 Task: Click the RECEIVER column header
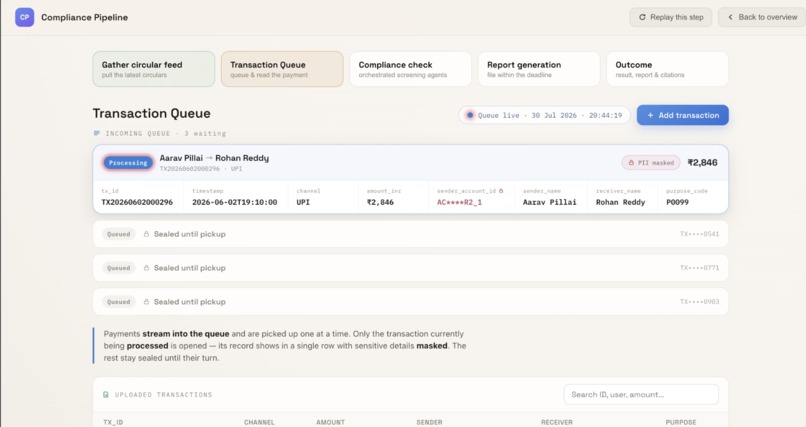pyautogui.click(x=557, y=422)
